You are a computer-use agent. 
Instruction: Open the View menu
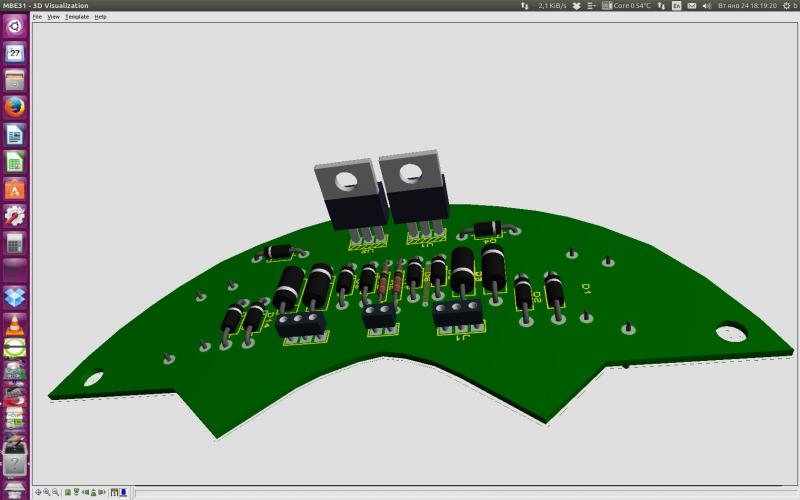(54, 17)
